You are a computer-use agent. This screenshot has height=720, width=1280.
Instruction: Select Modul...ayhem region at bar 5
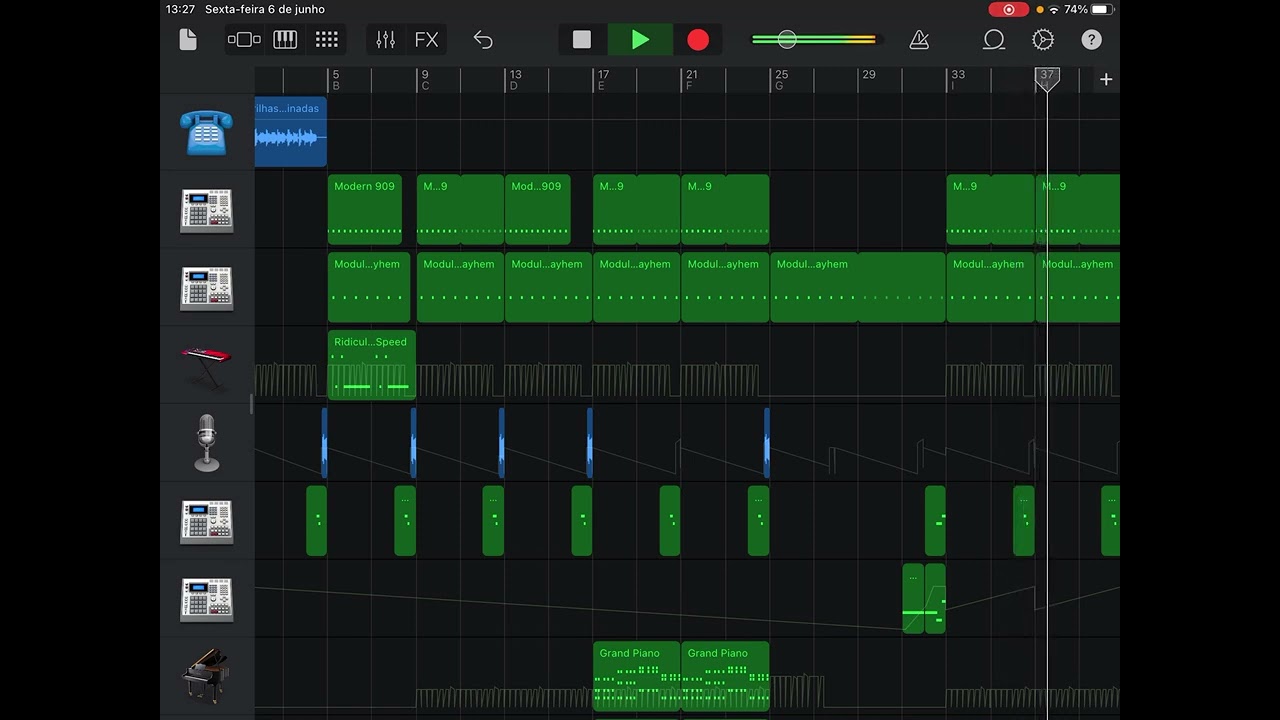[x=369, y=287]
